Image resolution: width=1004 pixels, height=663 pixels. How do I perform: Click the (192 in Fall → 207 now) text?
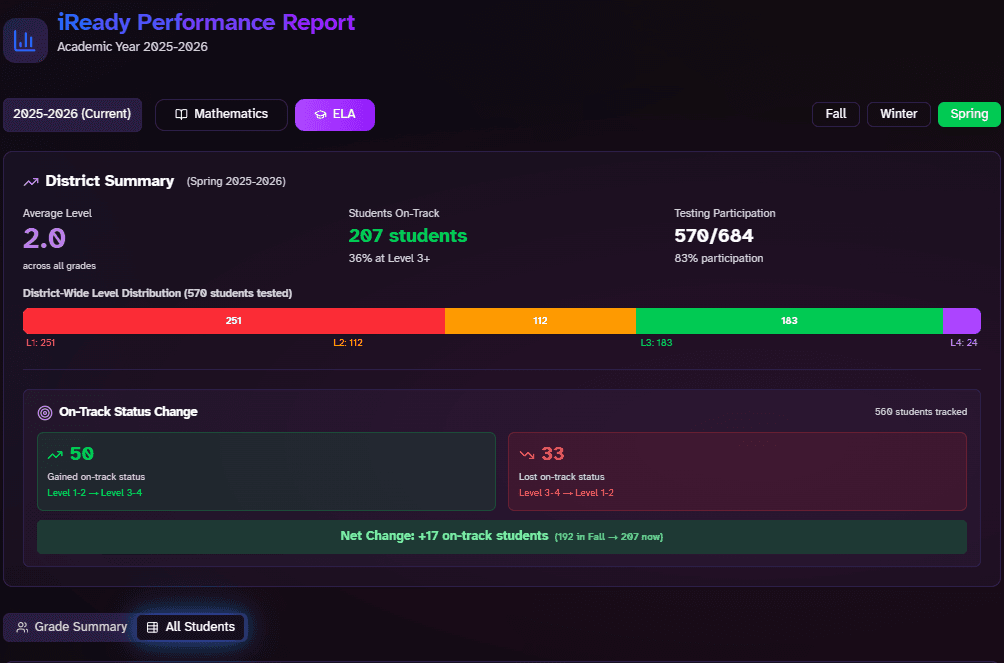click(x=608, y=537)
